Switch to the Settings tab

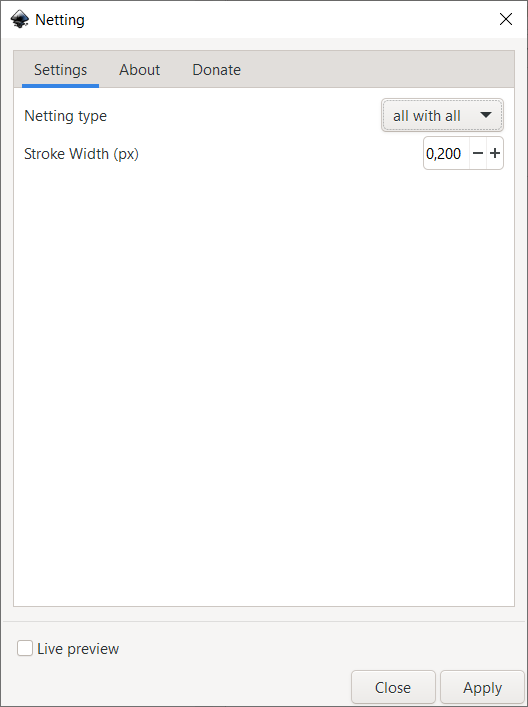click(x=60, y=70)
